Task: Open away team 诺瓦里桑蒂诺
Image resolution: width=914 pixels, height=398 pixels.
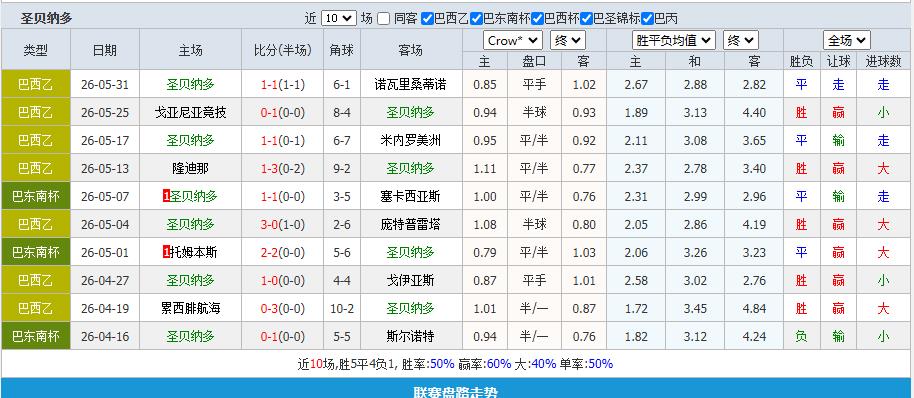Action: tap(411, 84)
